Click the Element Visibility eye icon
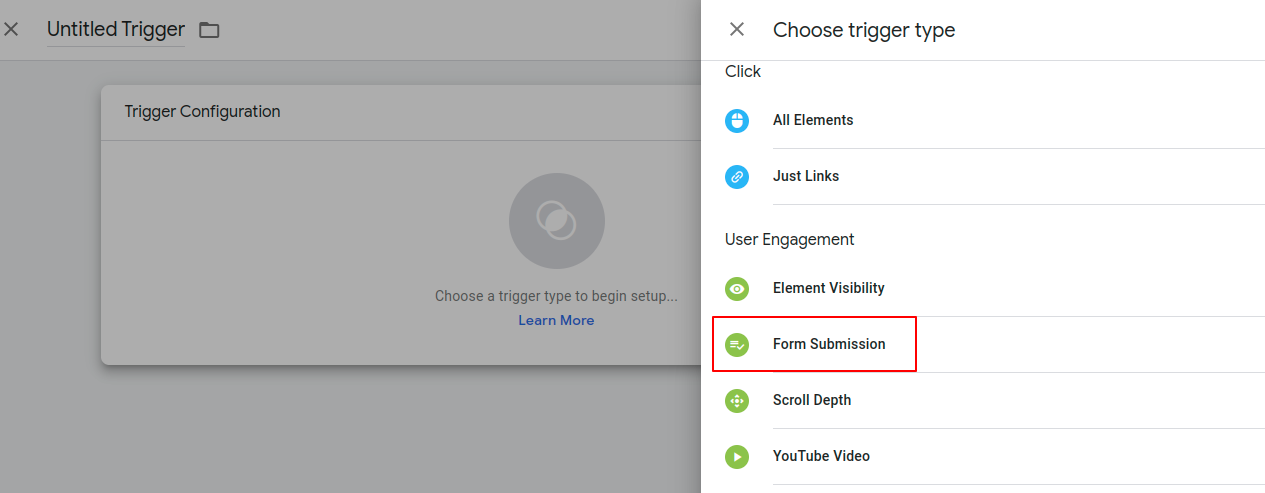The width and height of the screenshot is (1265, 493). tap(737, 288)
